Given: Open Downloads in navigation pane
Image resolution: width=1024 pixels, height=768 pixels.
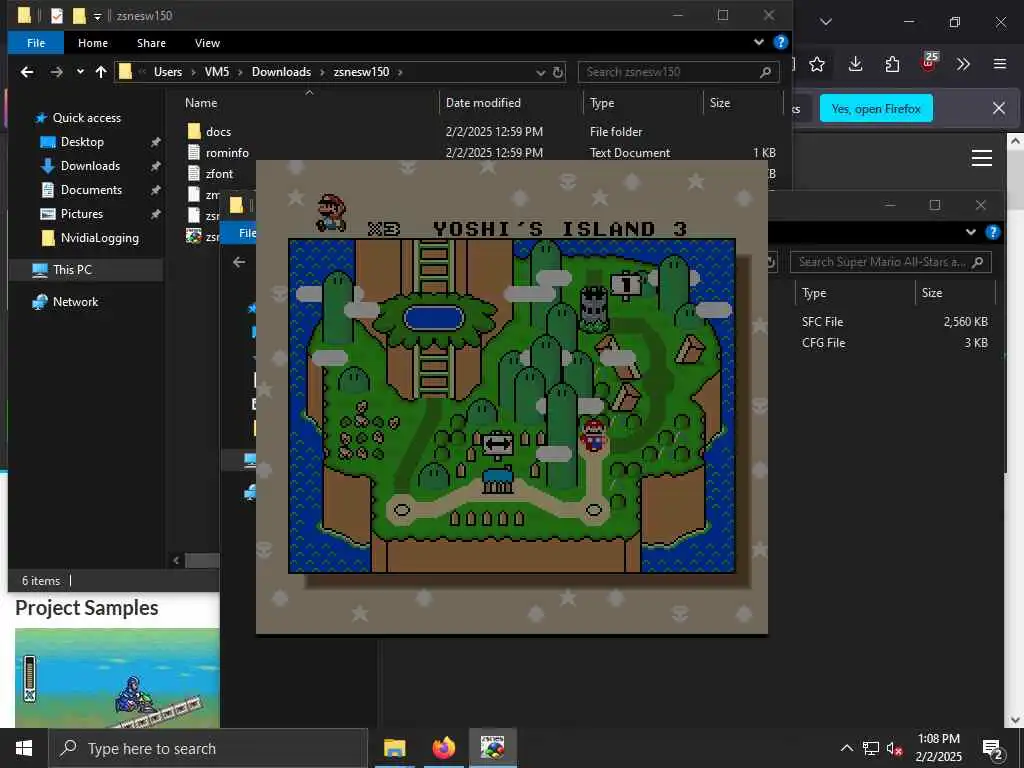Looking at the screenshot, I should (x=90, y=166).
